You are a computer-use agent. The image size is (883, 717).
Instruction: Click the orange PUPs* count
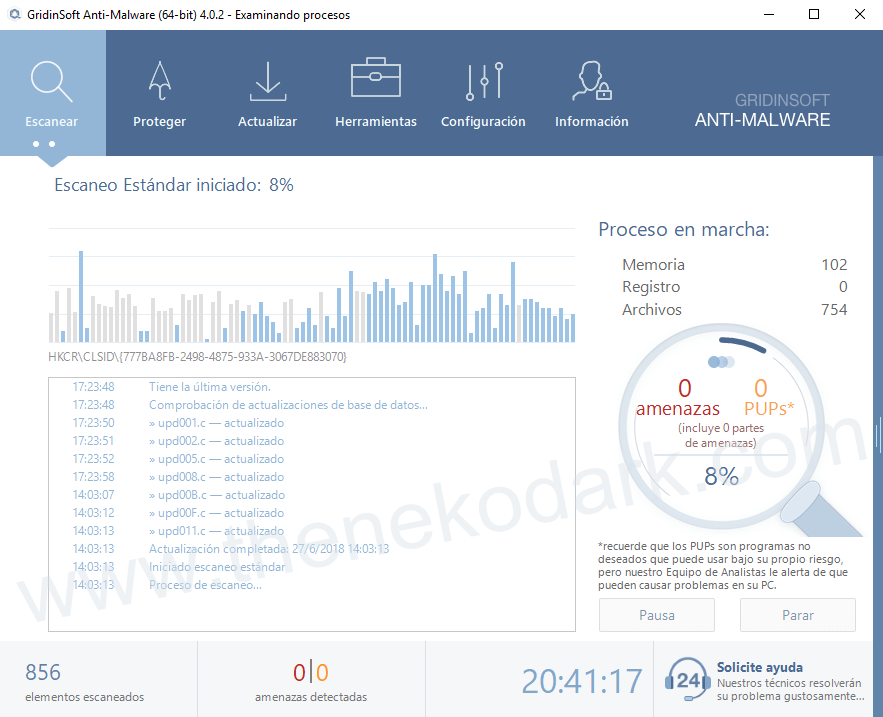coord(761,388)
